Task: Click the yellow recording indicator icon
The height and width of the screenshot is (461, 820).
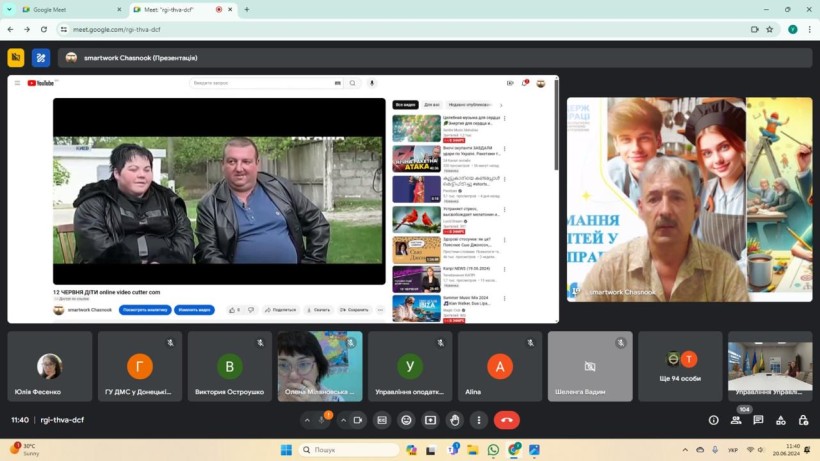Action: point(16,57)
